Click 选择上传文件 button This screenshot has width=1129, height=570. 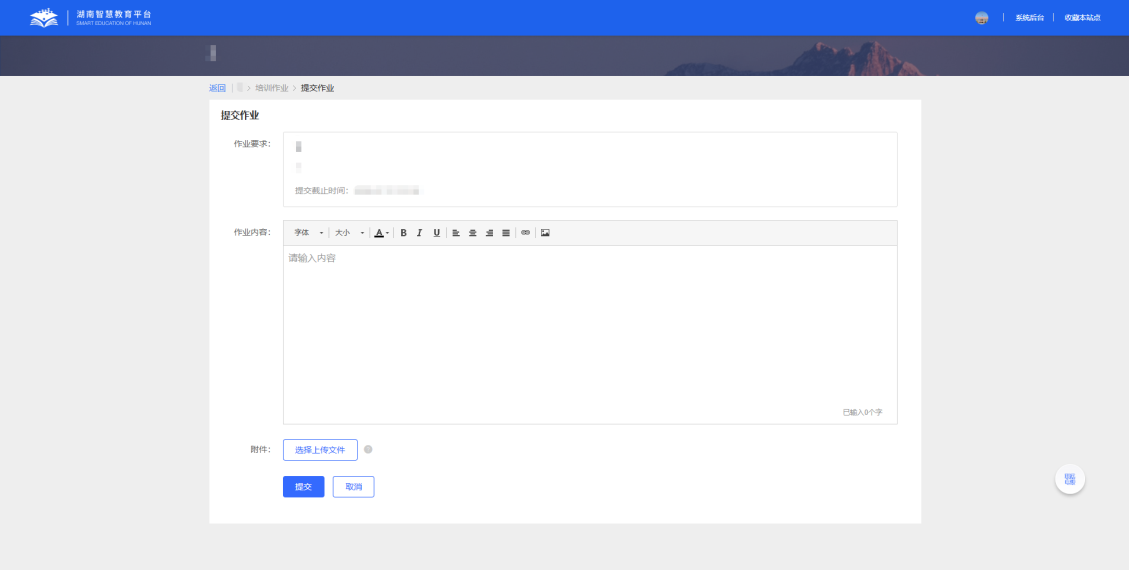pyautogui.click(x=320, y=450)
